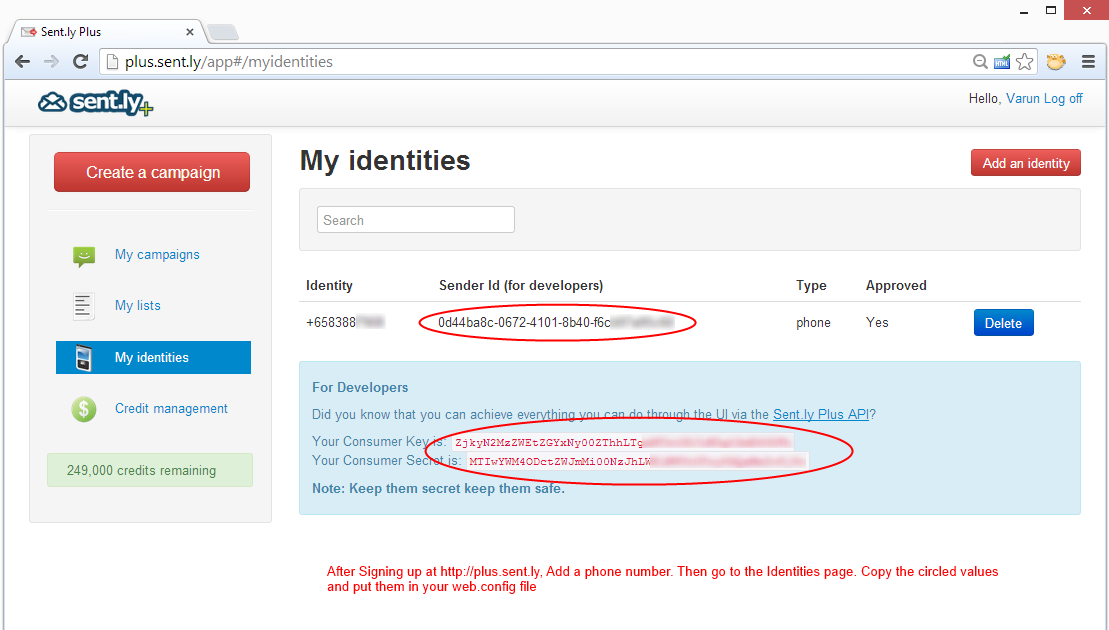The width and height of the screenshot is (1109, 630).
Task: Click the +658388 identity phone number
Action: 345,322
